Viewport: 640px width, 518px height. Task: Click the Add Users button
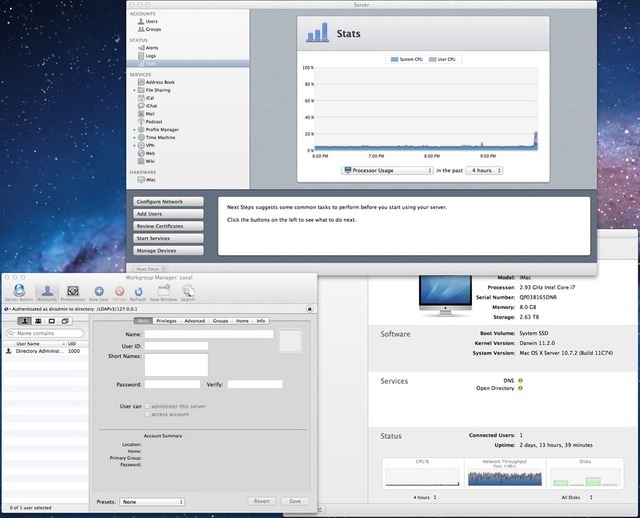pos(168,214)
